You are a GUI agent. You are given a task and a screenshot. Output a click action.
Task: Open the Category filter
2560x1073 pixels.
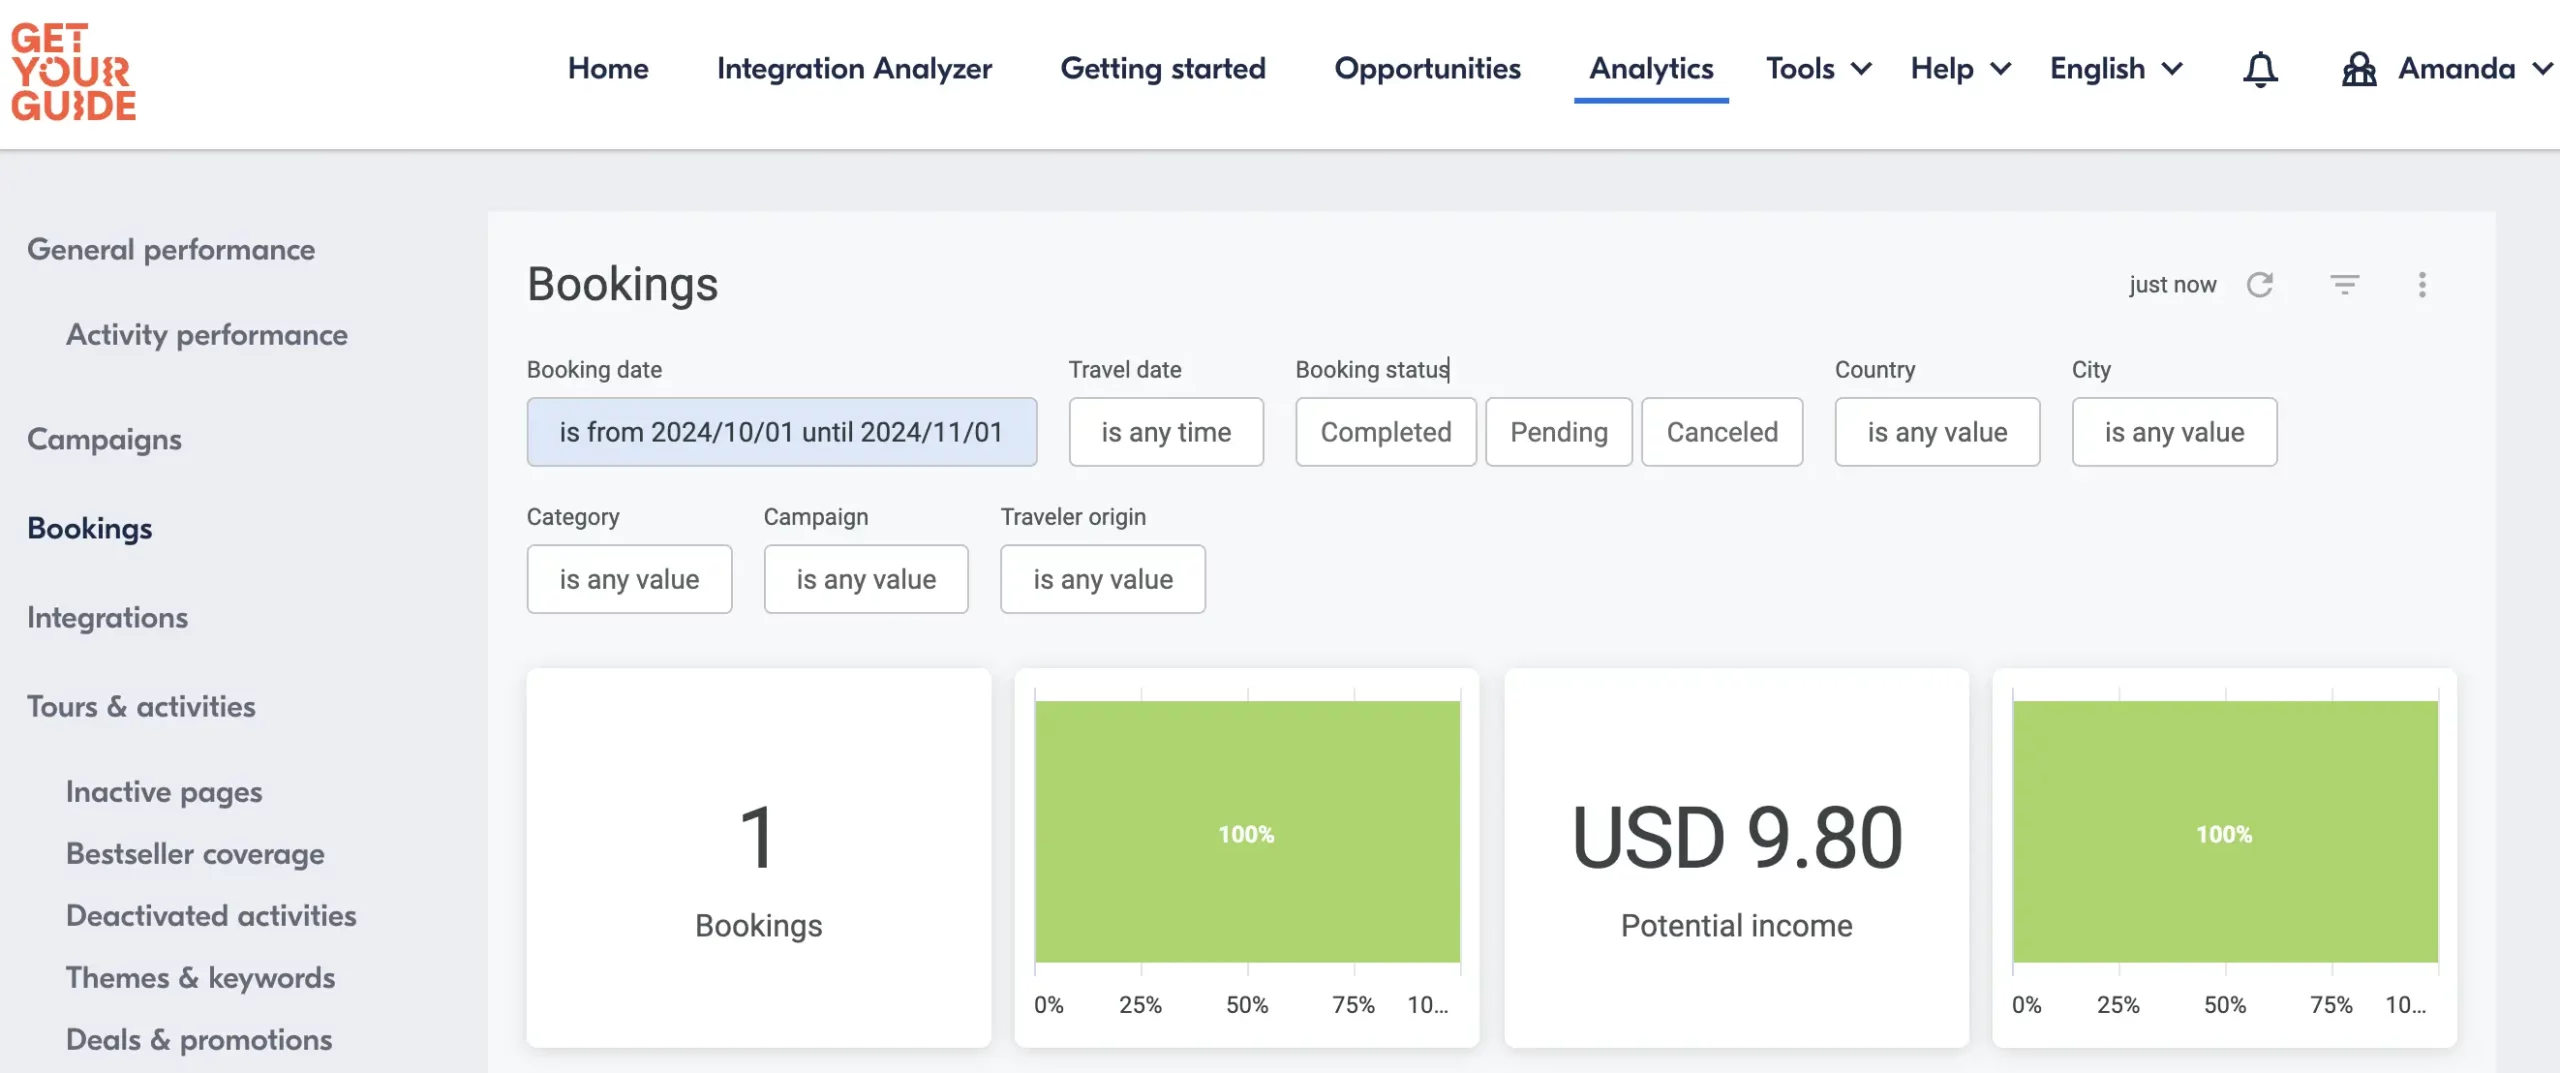point(629,579)
